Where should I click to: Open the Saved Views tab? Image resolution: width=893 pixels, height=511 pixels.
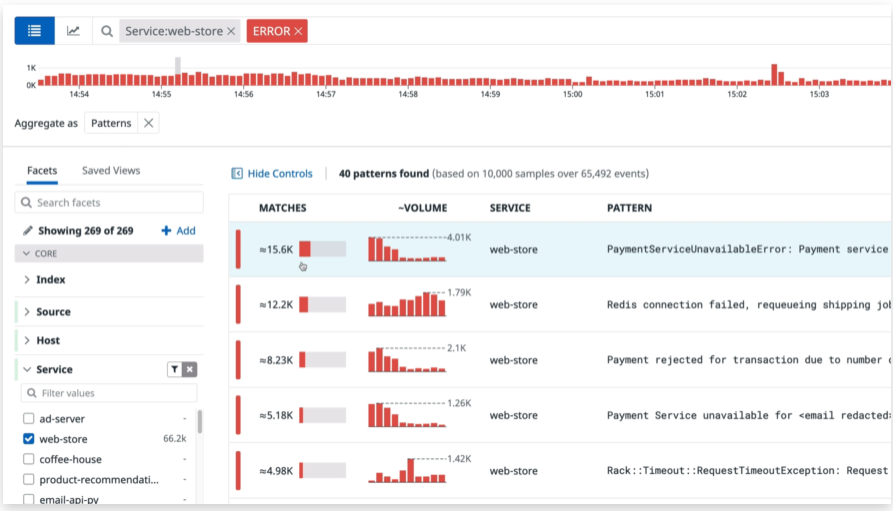tap(110, 171)
